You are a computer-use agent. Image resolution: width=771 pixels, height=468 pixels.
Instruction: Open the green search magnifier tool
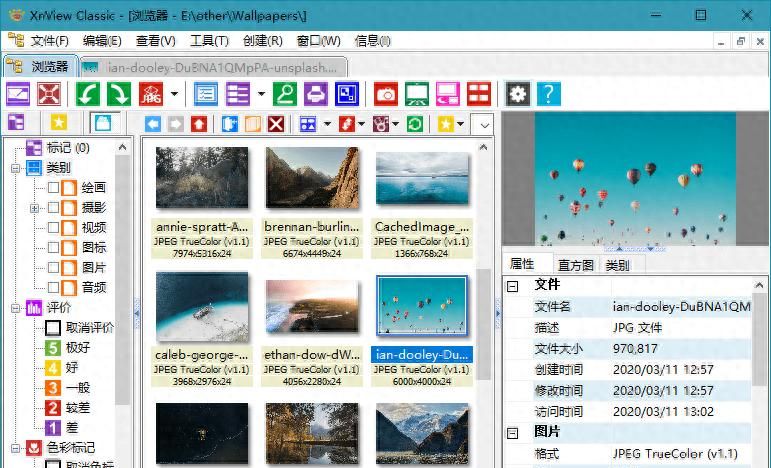tap(285, 94)
